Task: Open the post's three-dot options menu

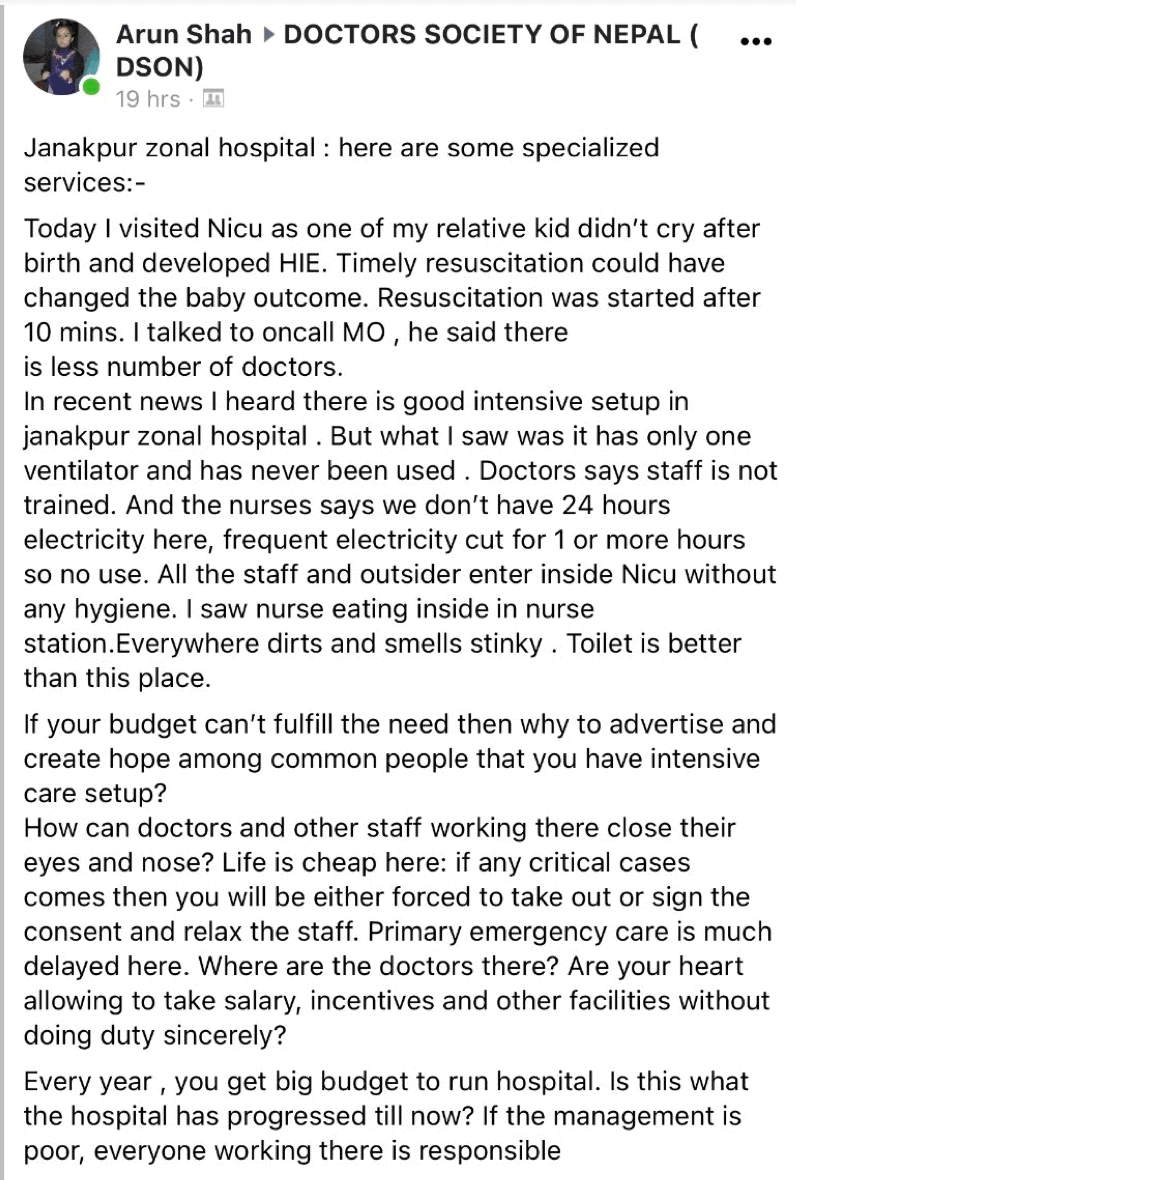Action: tap(755, 41)
